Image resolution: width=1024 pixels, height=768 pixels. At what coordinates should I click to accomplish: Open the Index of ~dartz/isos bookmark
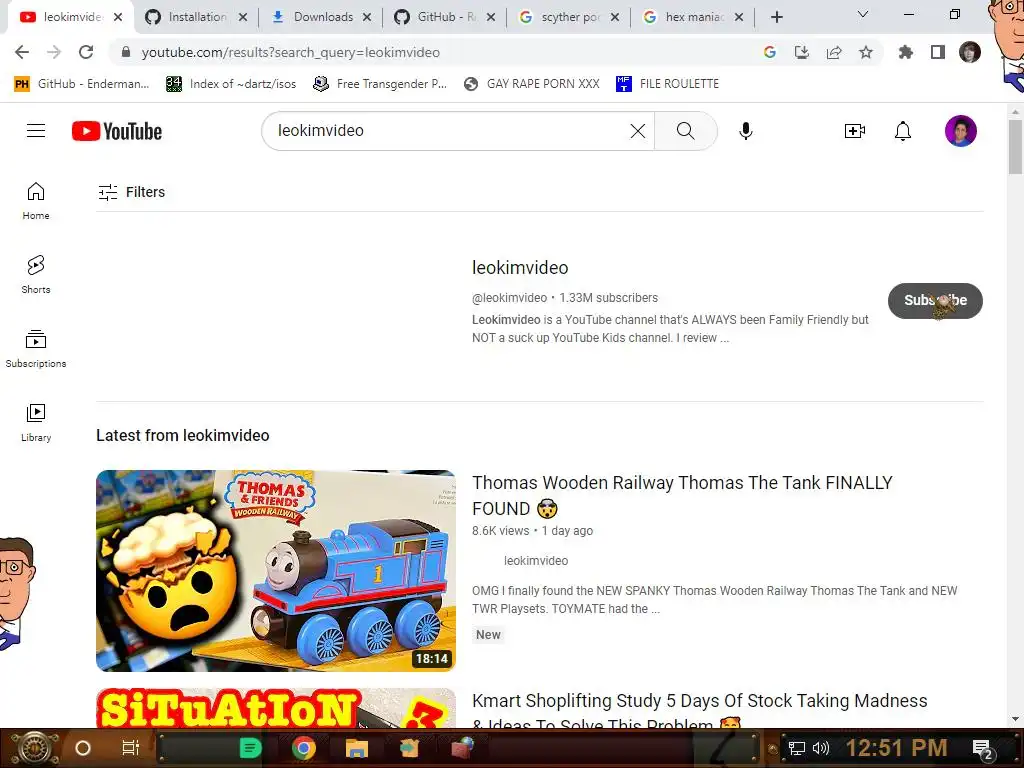[x=231, y=84]
